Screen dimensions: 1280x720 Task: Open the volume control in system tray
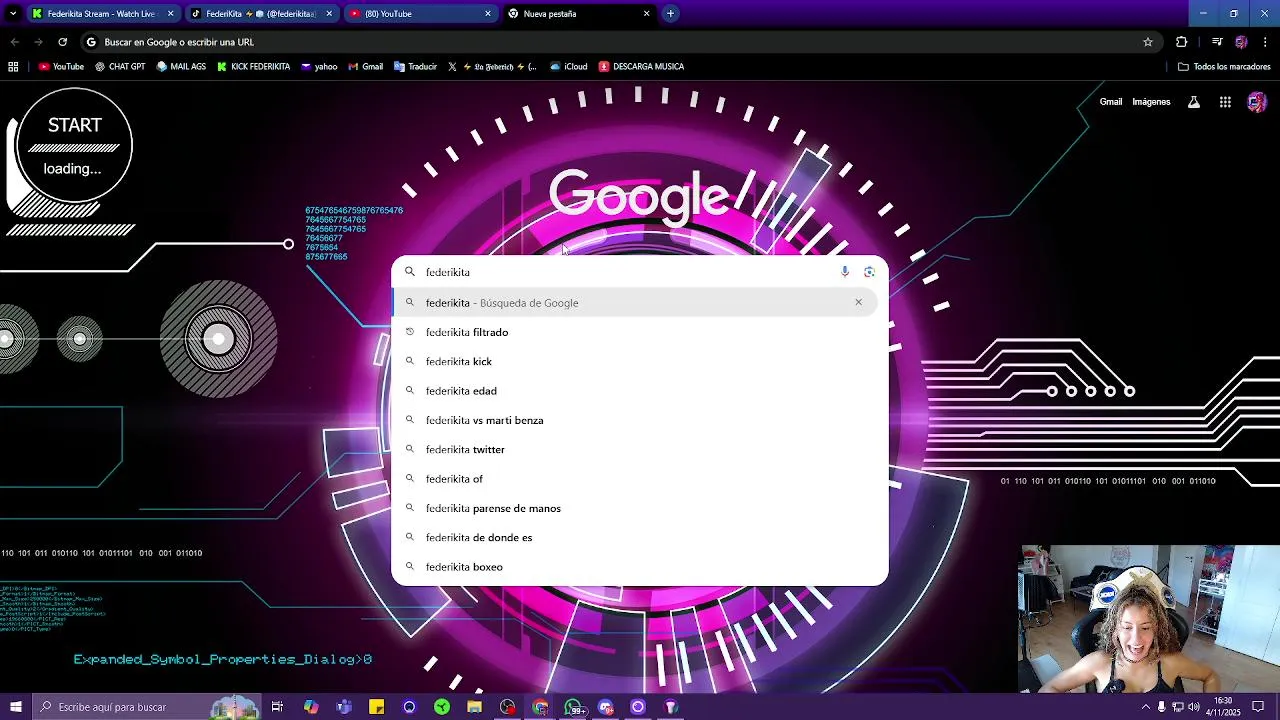[x=1193, y=707]
